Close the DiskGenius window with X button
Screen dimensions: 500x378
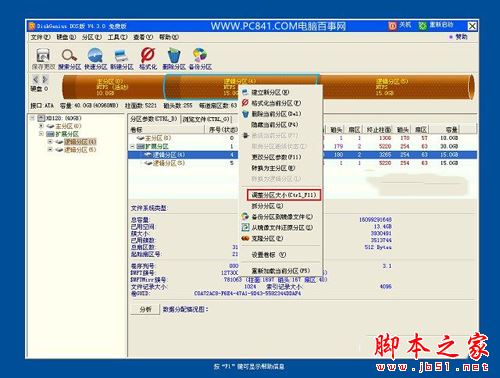pyautogui.click(x=472, y=26)
